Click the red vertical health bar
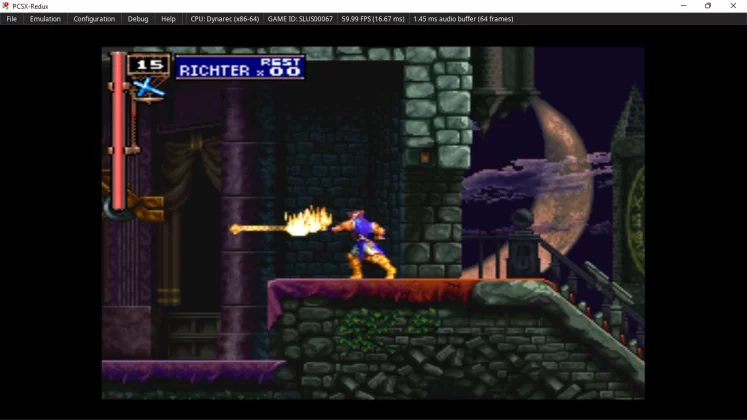747x420 pixels. tap(118, 131)
